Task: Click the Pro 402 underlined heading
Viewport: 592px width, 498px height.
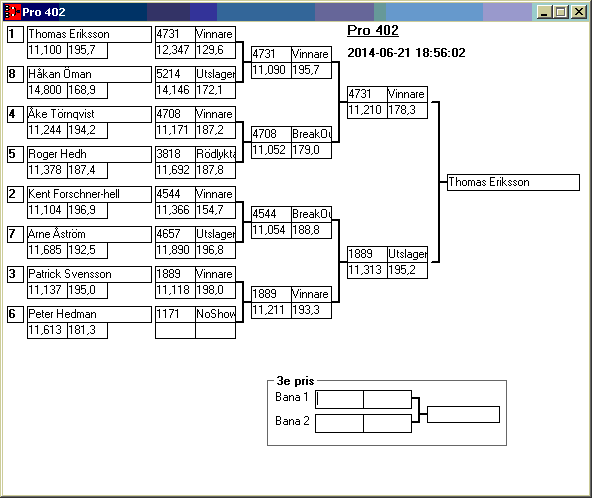Action: [x=373, y=31]
